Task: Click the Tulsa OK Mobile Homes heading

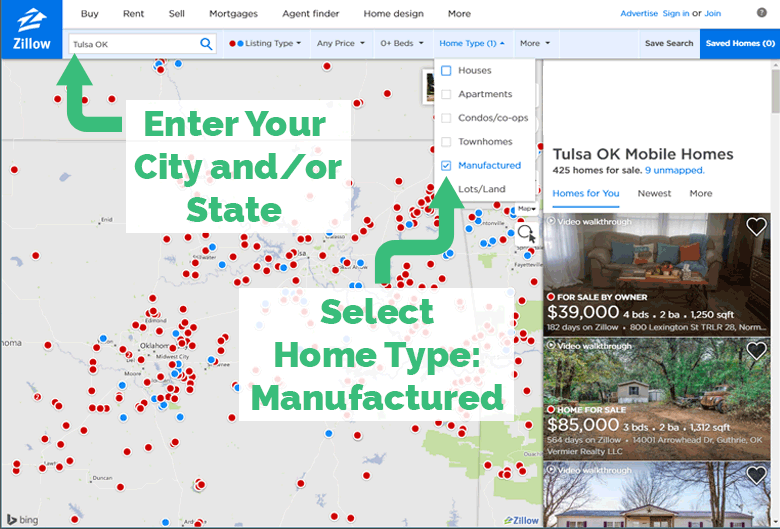Action: 643,154
